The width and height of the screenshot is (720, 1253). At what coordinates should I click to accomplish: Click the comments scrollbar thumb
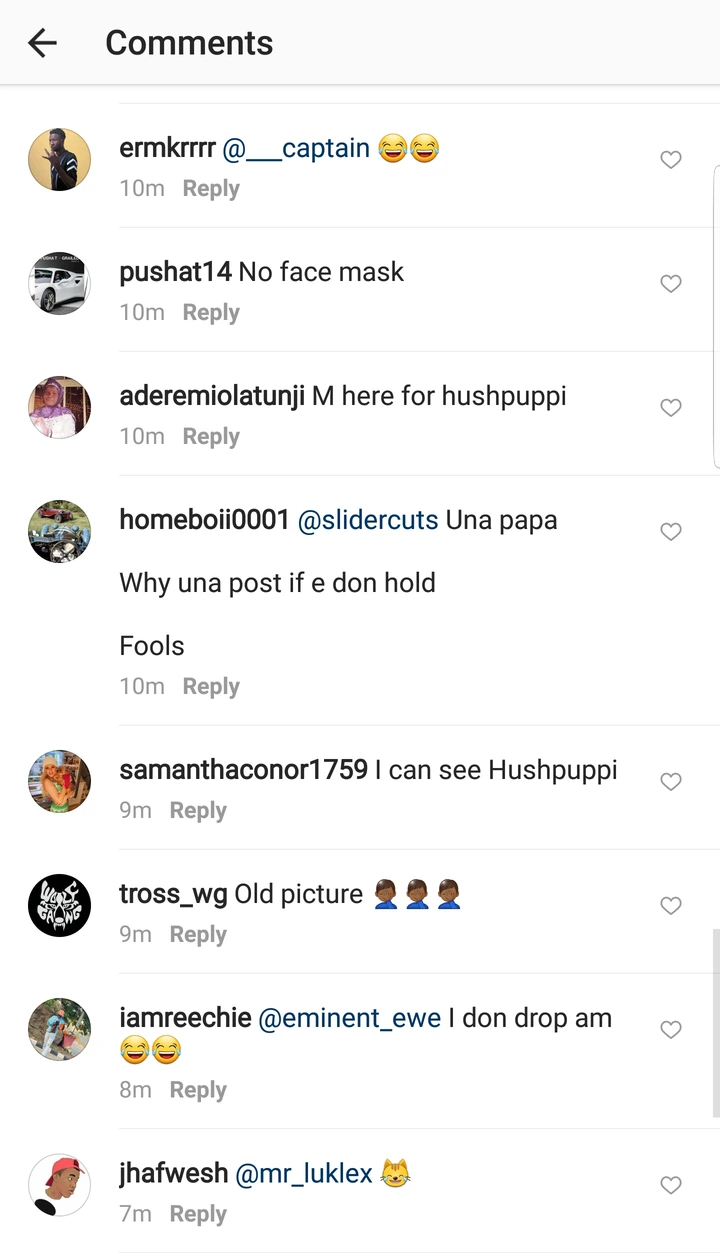[716, 1022]
